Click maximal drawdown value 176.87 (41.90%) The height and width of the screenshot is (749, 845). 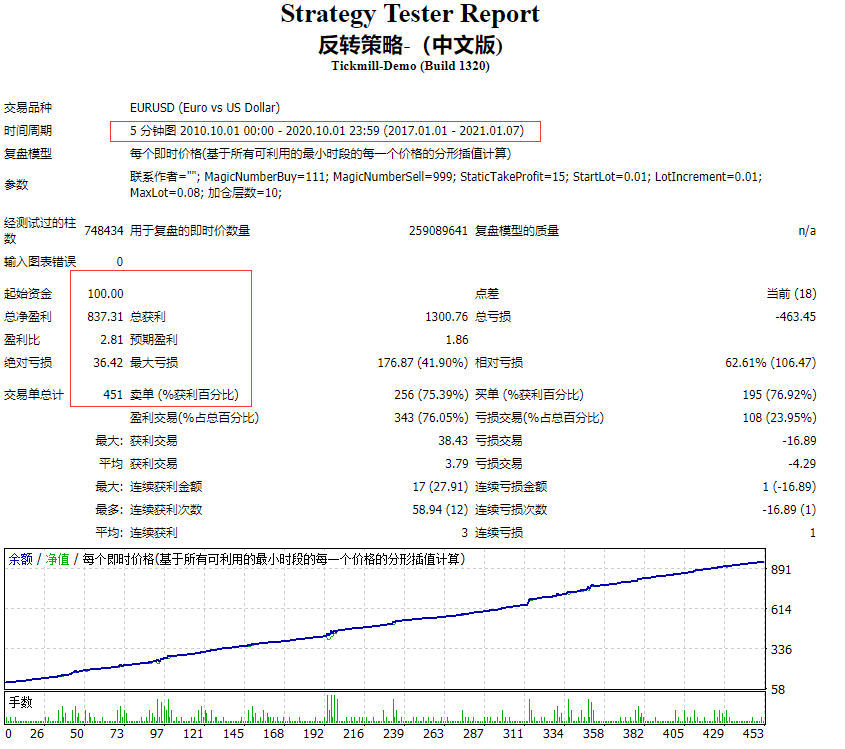click(x=422, y=363)
